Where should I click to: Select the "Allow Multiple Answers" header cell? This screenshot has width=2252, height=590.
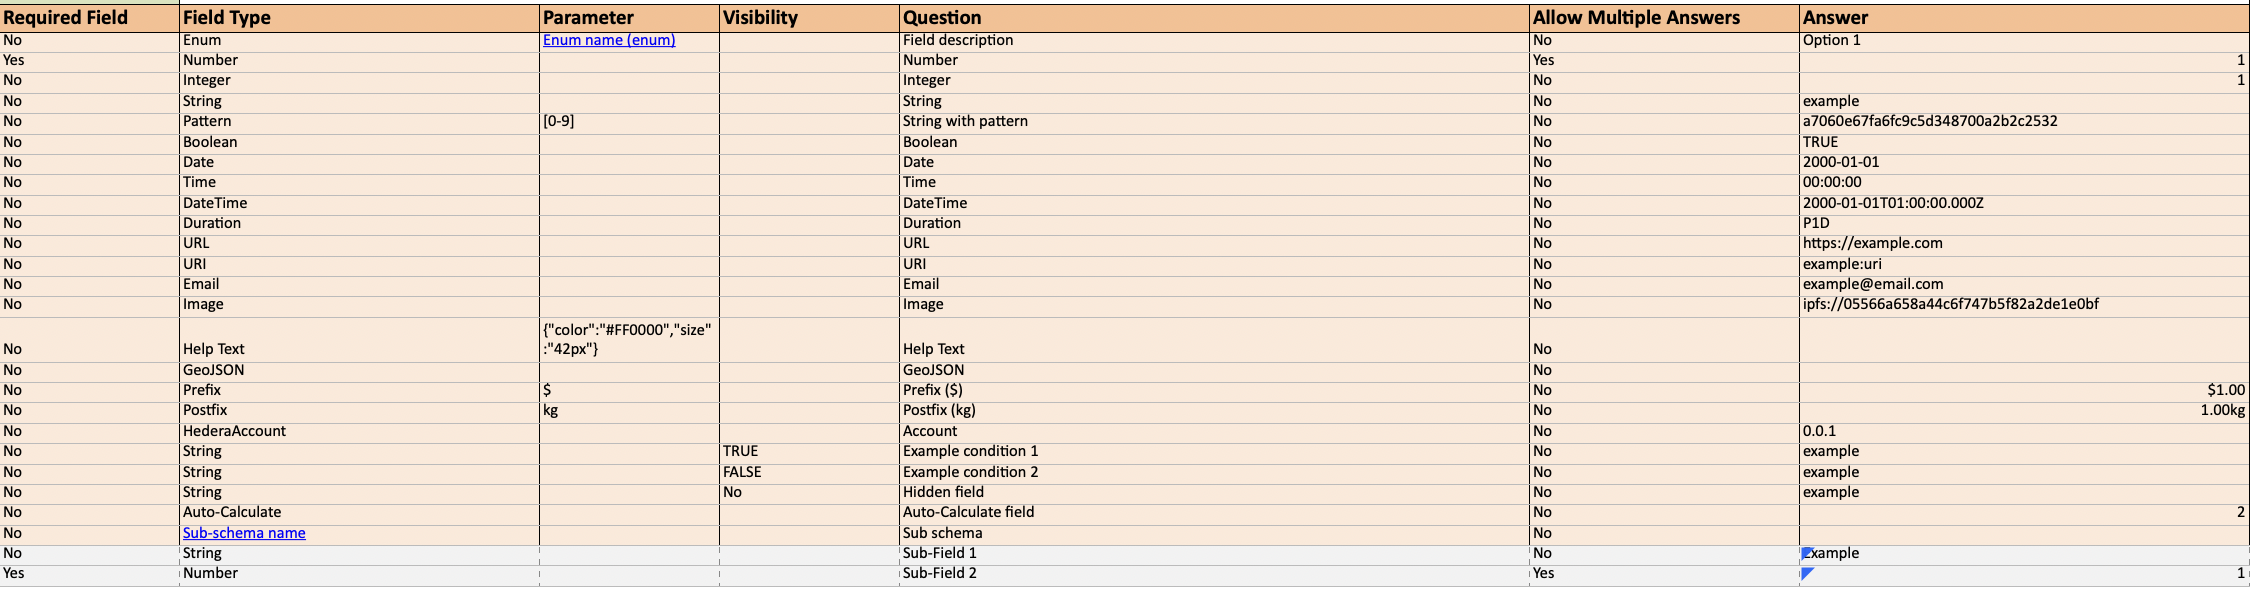[x=1636, y=18]
